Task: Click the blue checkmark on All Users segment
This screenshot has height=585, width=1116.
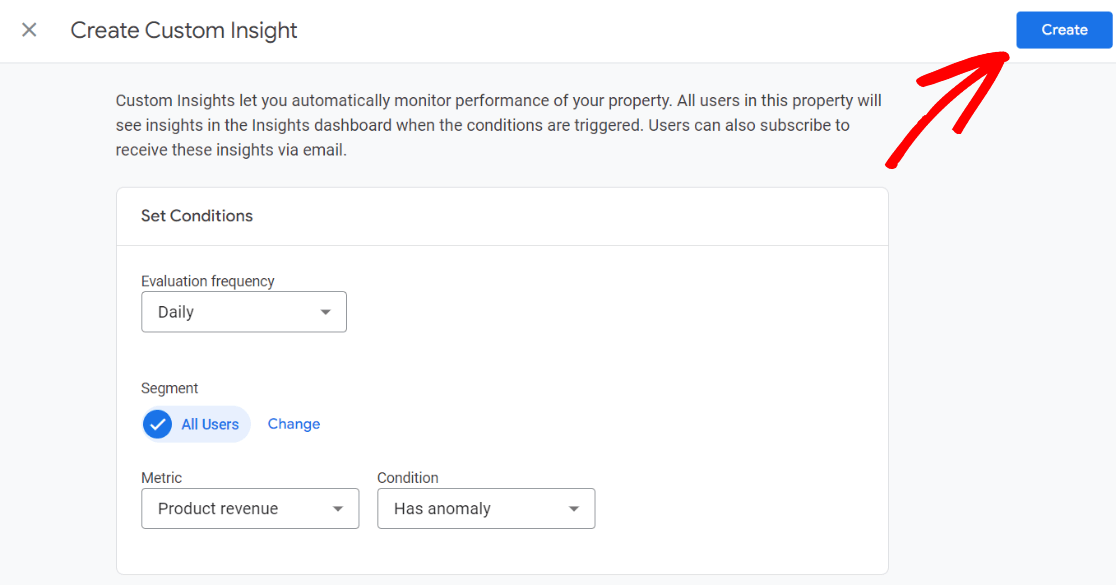Action: 157,424
